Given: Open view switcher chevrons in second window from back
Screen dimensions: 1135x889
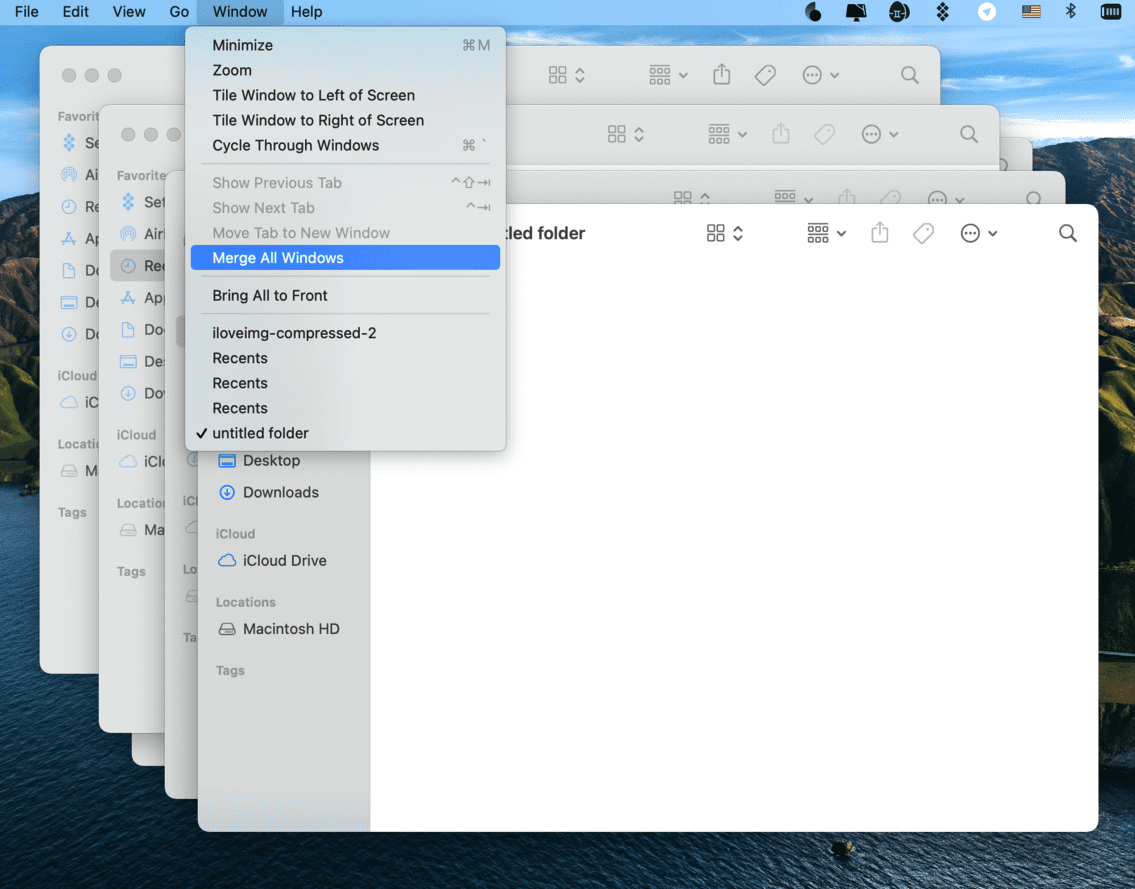Looking at the screenshot, I should [639, 134].
